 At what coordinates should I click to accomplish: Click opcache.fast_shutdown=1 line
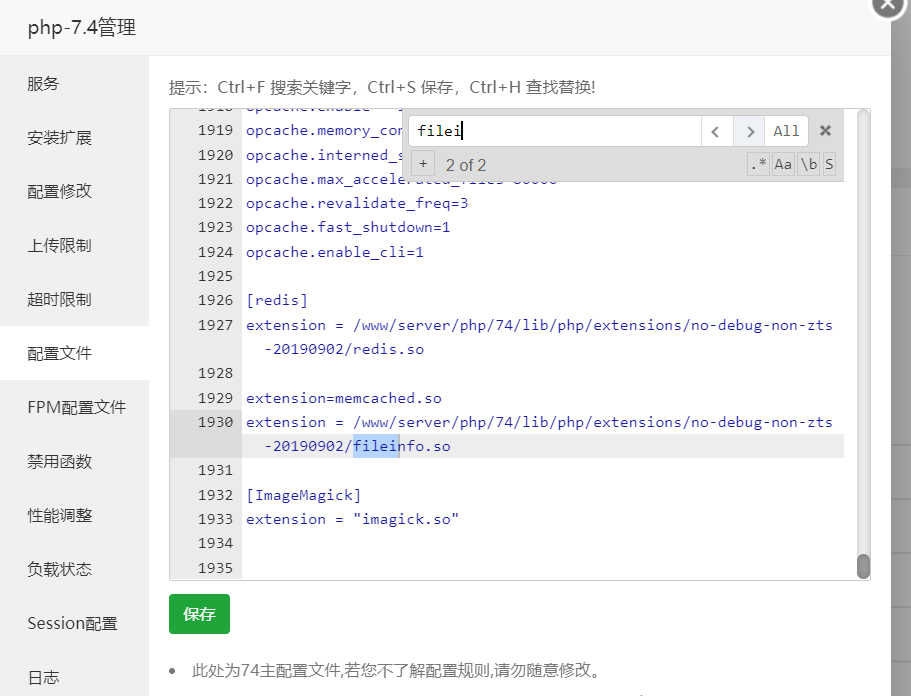[348, 227]
